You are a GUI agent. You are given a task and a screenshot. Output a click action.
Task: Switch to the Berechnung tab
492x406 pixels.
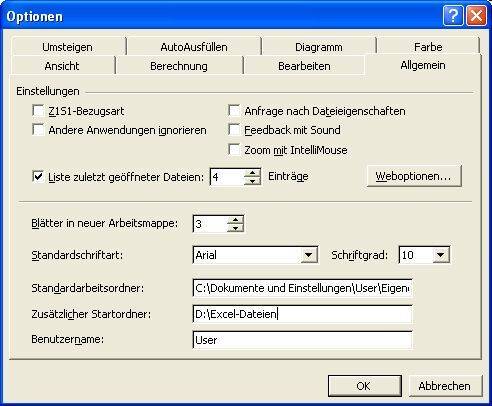pos(179,66)
